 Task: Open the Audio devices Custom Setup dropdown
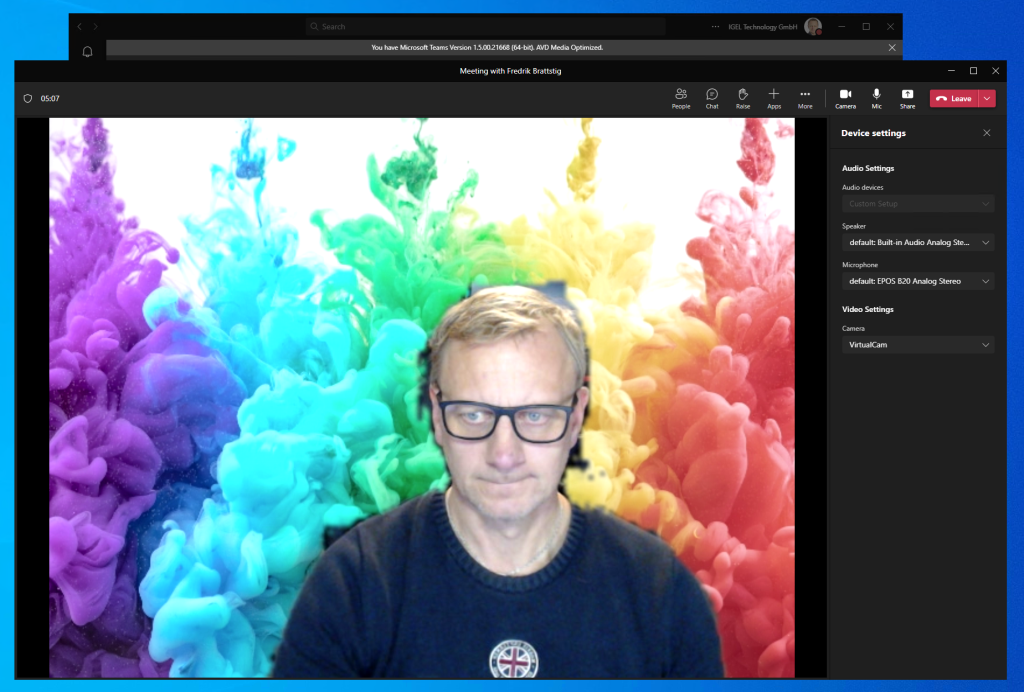click(917, 204)
